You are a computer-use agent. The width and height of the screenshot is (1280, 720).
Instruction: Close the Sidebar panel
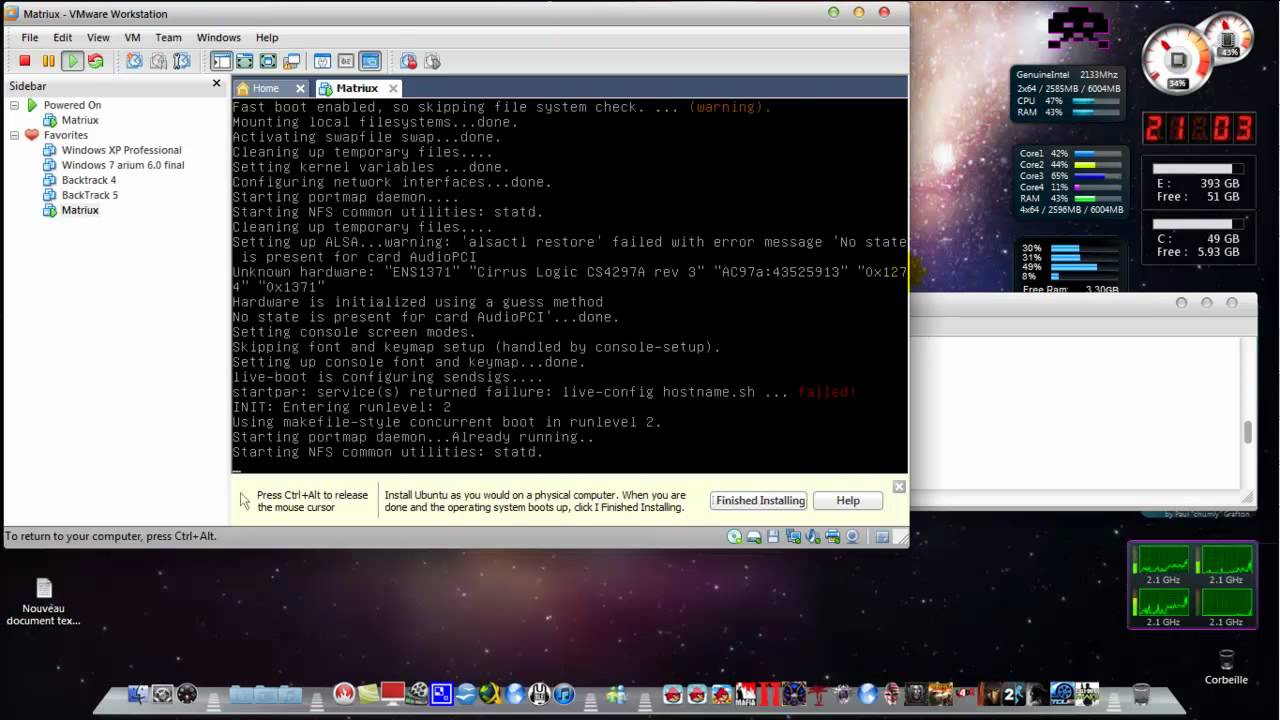tap(216, 84)
